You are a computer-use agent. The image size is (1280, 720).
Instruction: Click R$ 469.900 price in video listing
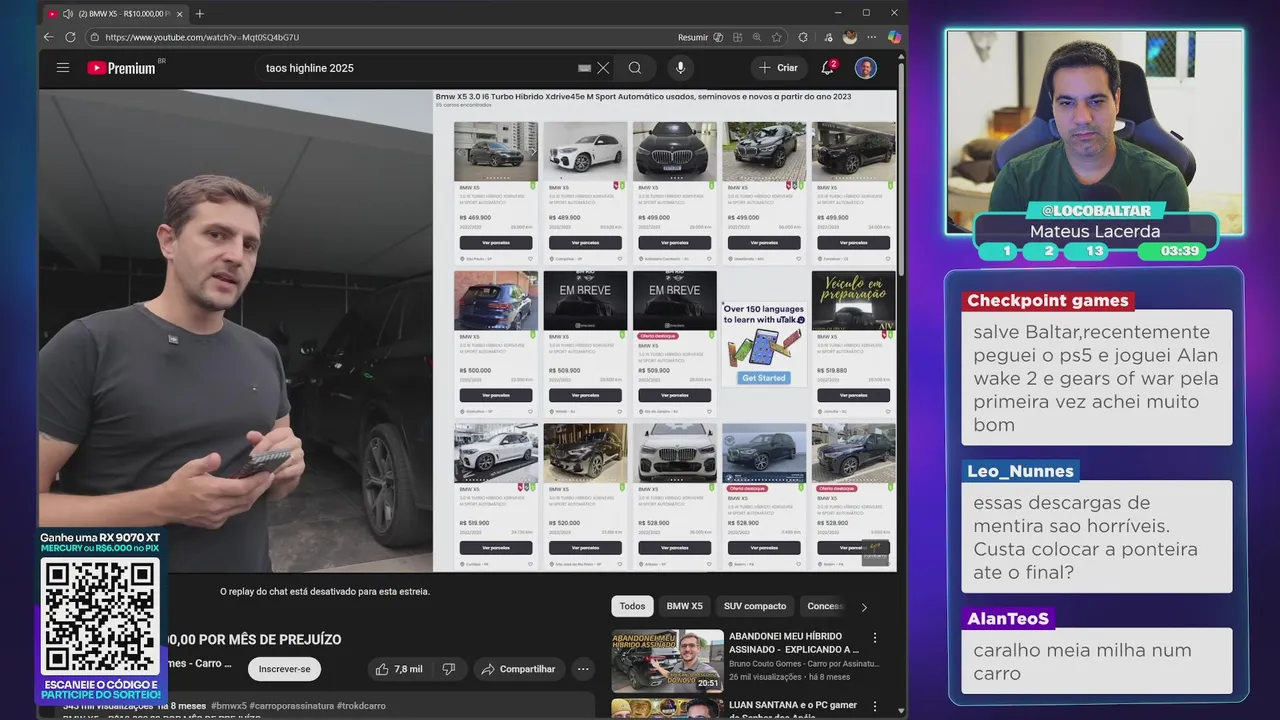pos(475,217)
